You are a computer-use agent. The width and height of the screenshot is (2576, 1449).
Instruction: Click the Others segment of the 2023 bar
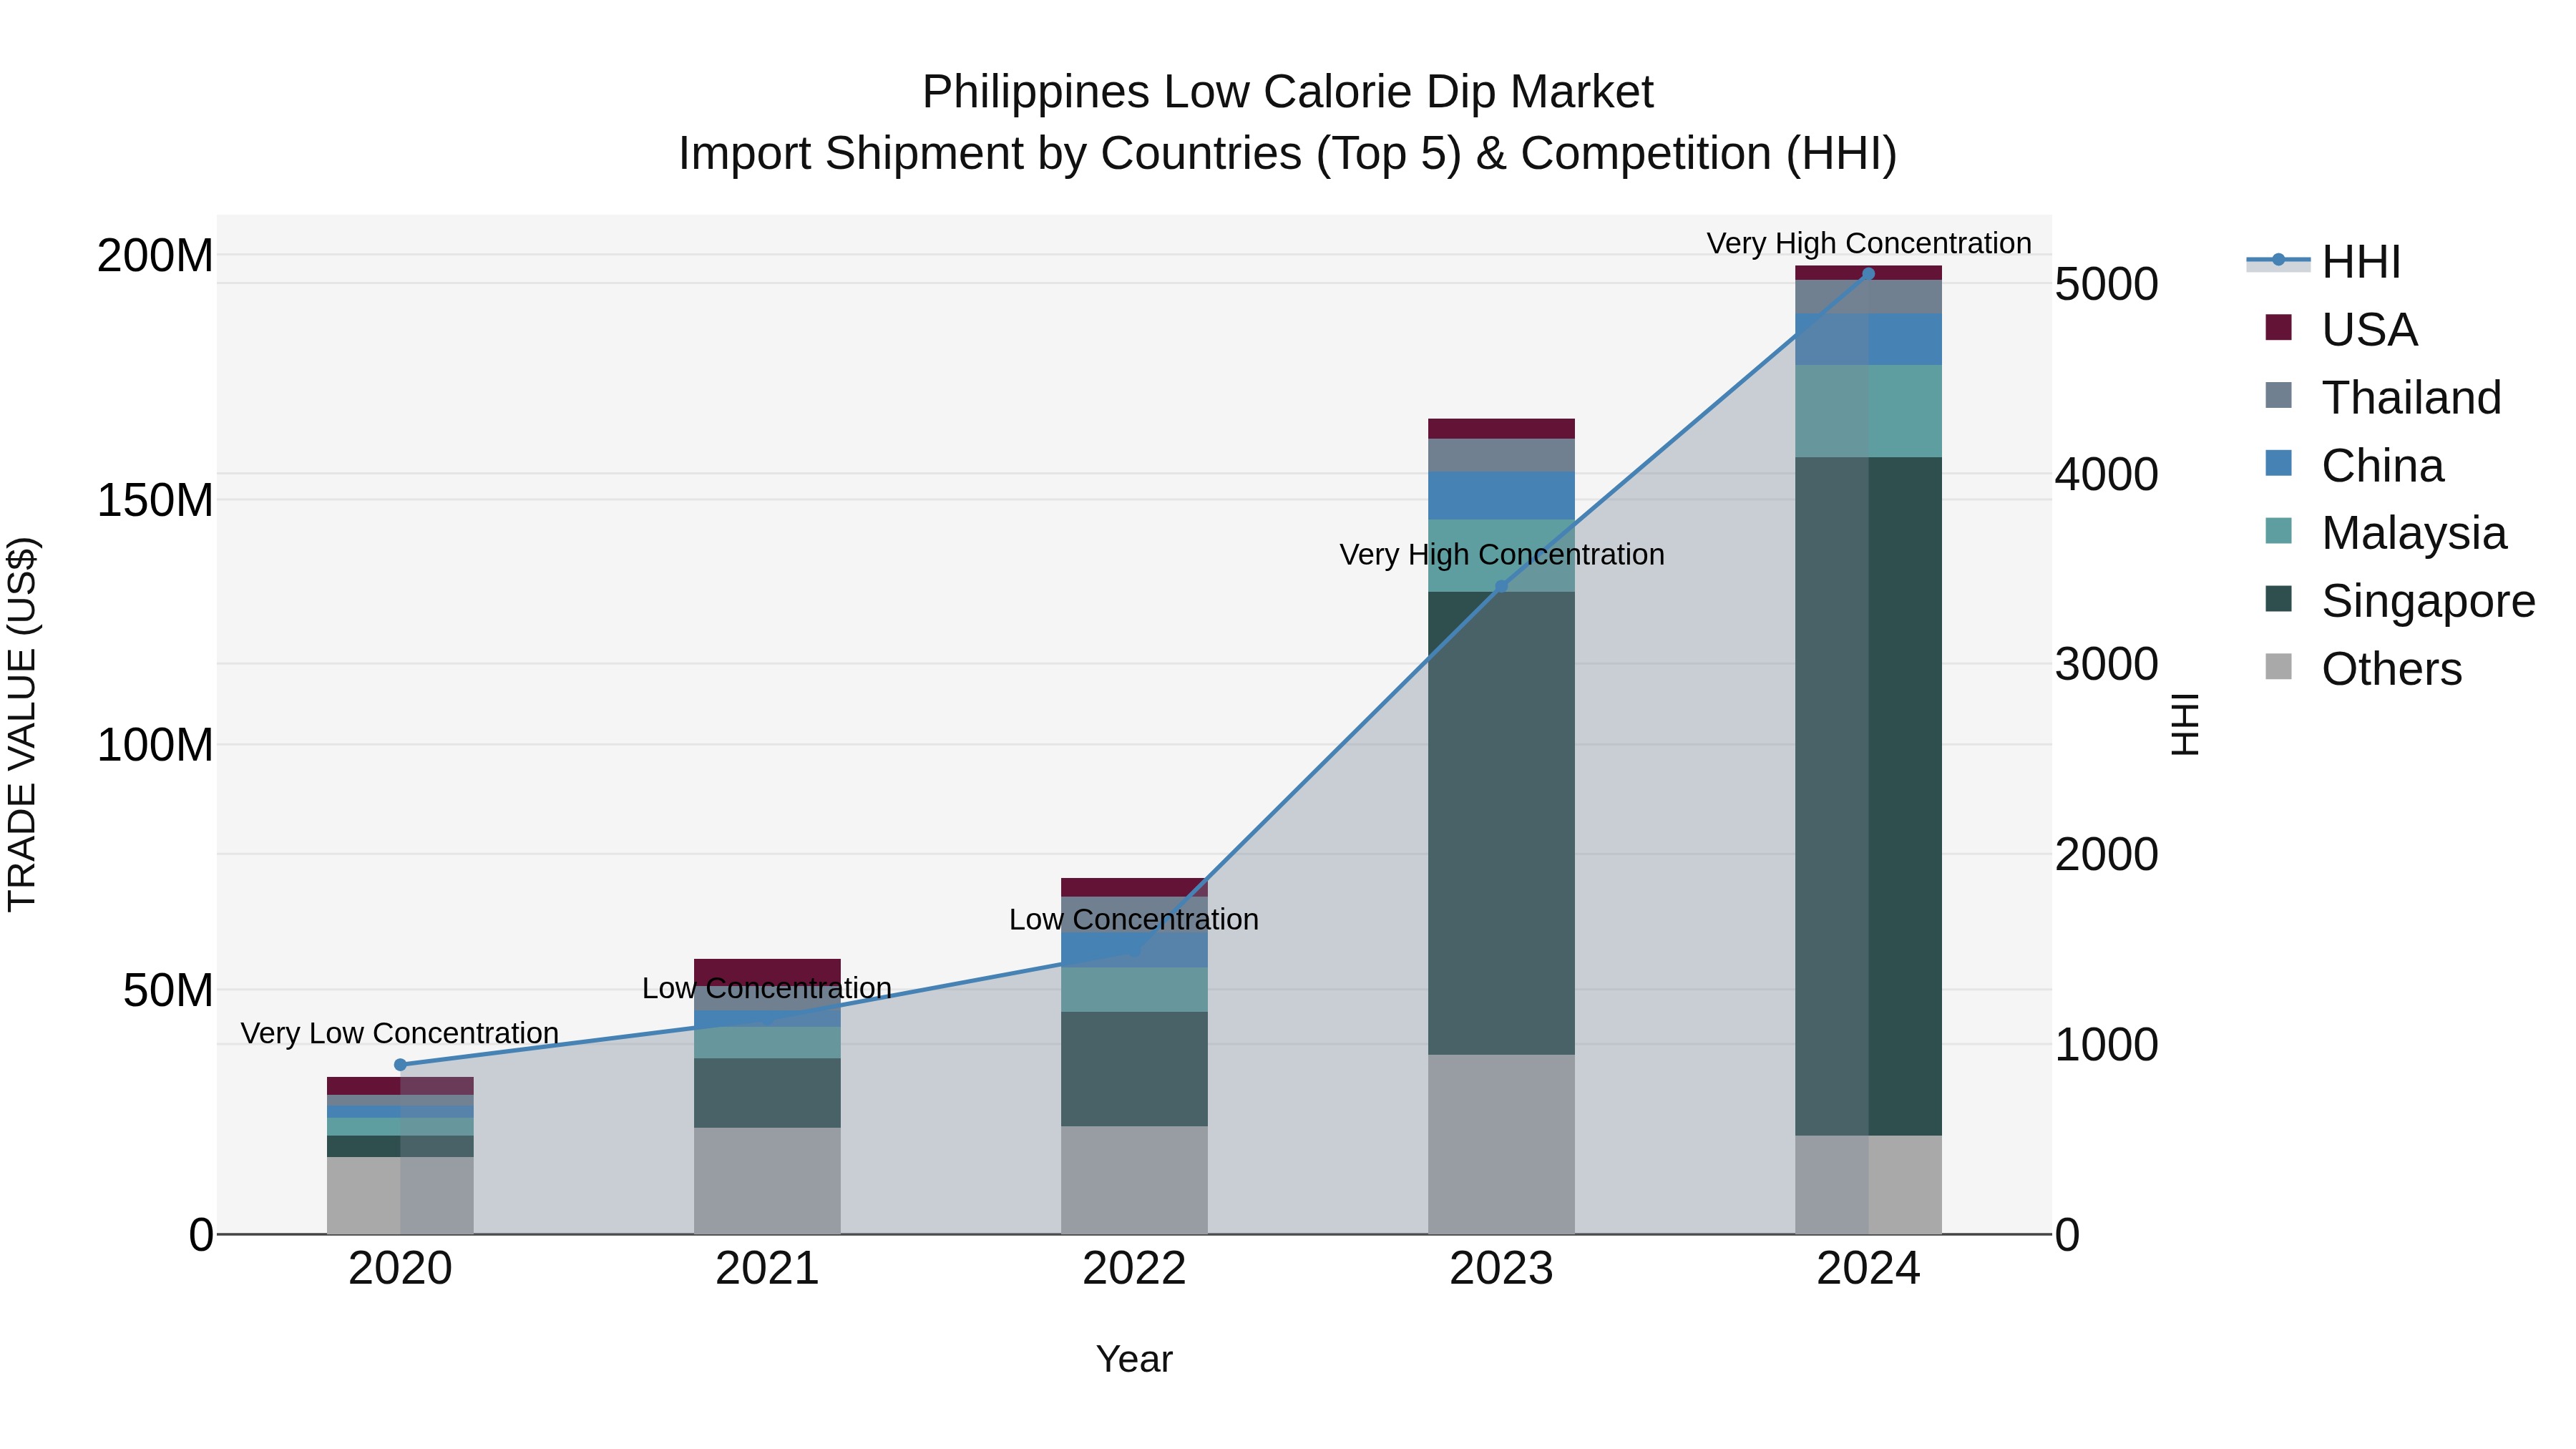click(x=1501, y=1144)
